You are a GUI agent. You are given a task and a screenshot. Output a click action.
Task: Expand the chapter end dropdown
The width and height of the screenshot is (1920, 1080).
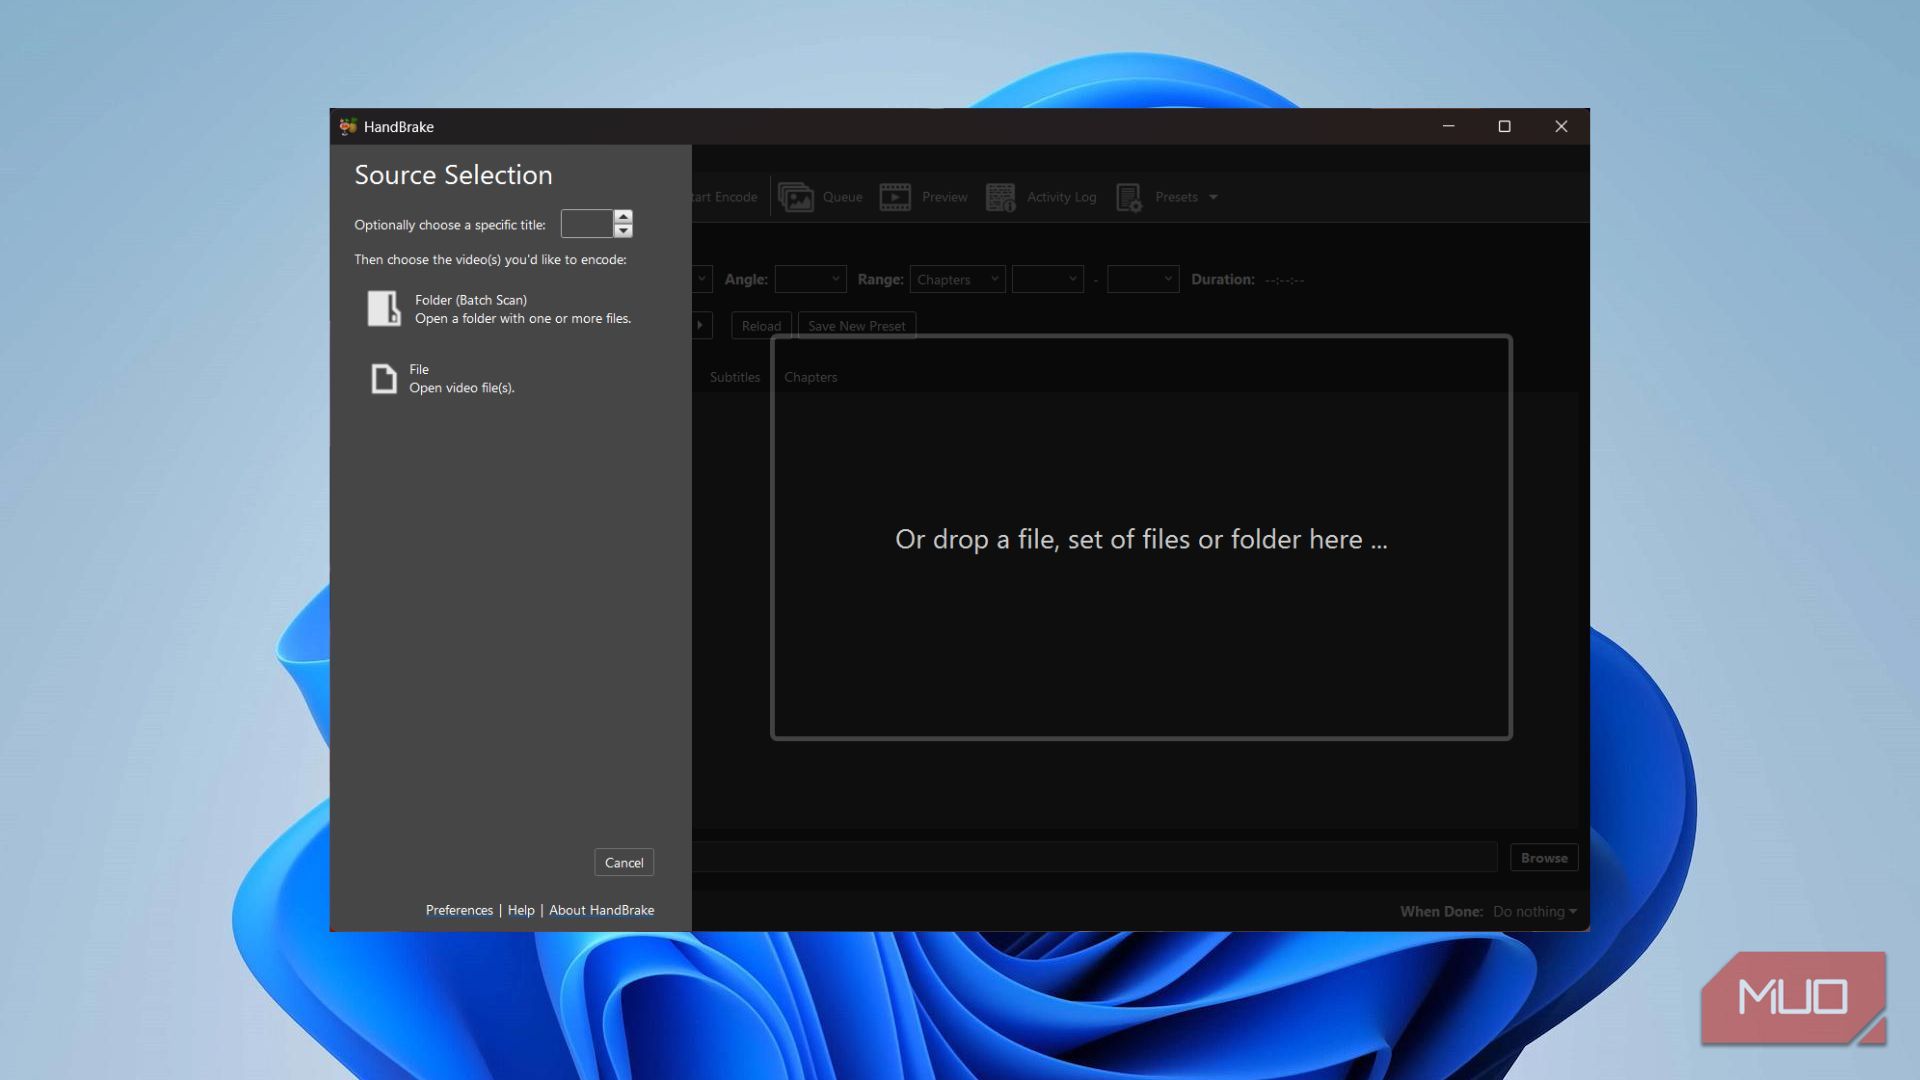coord(1143,279)
